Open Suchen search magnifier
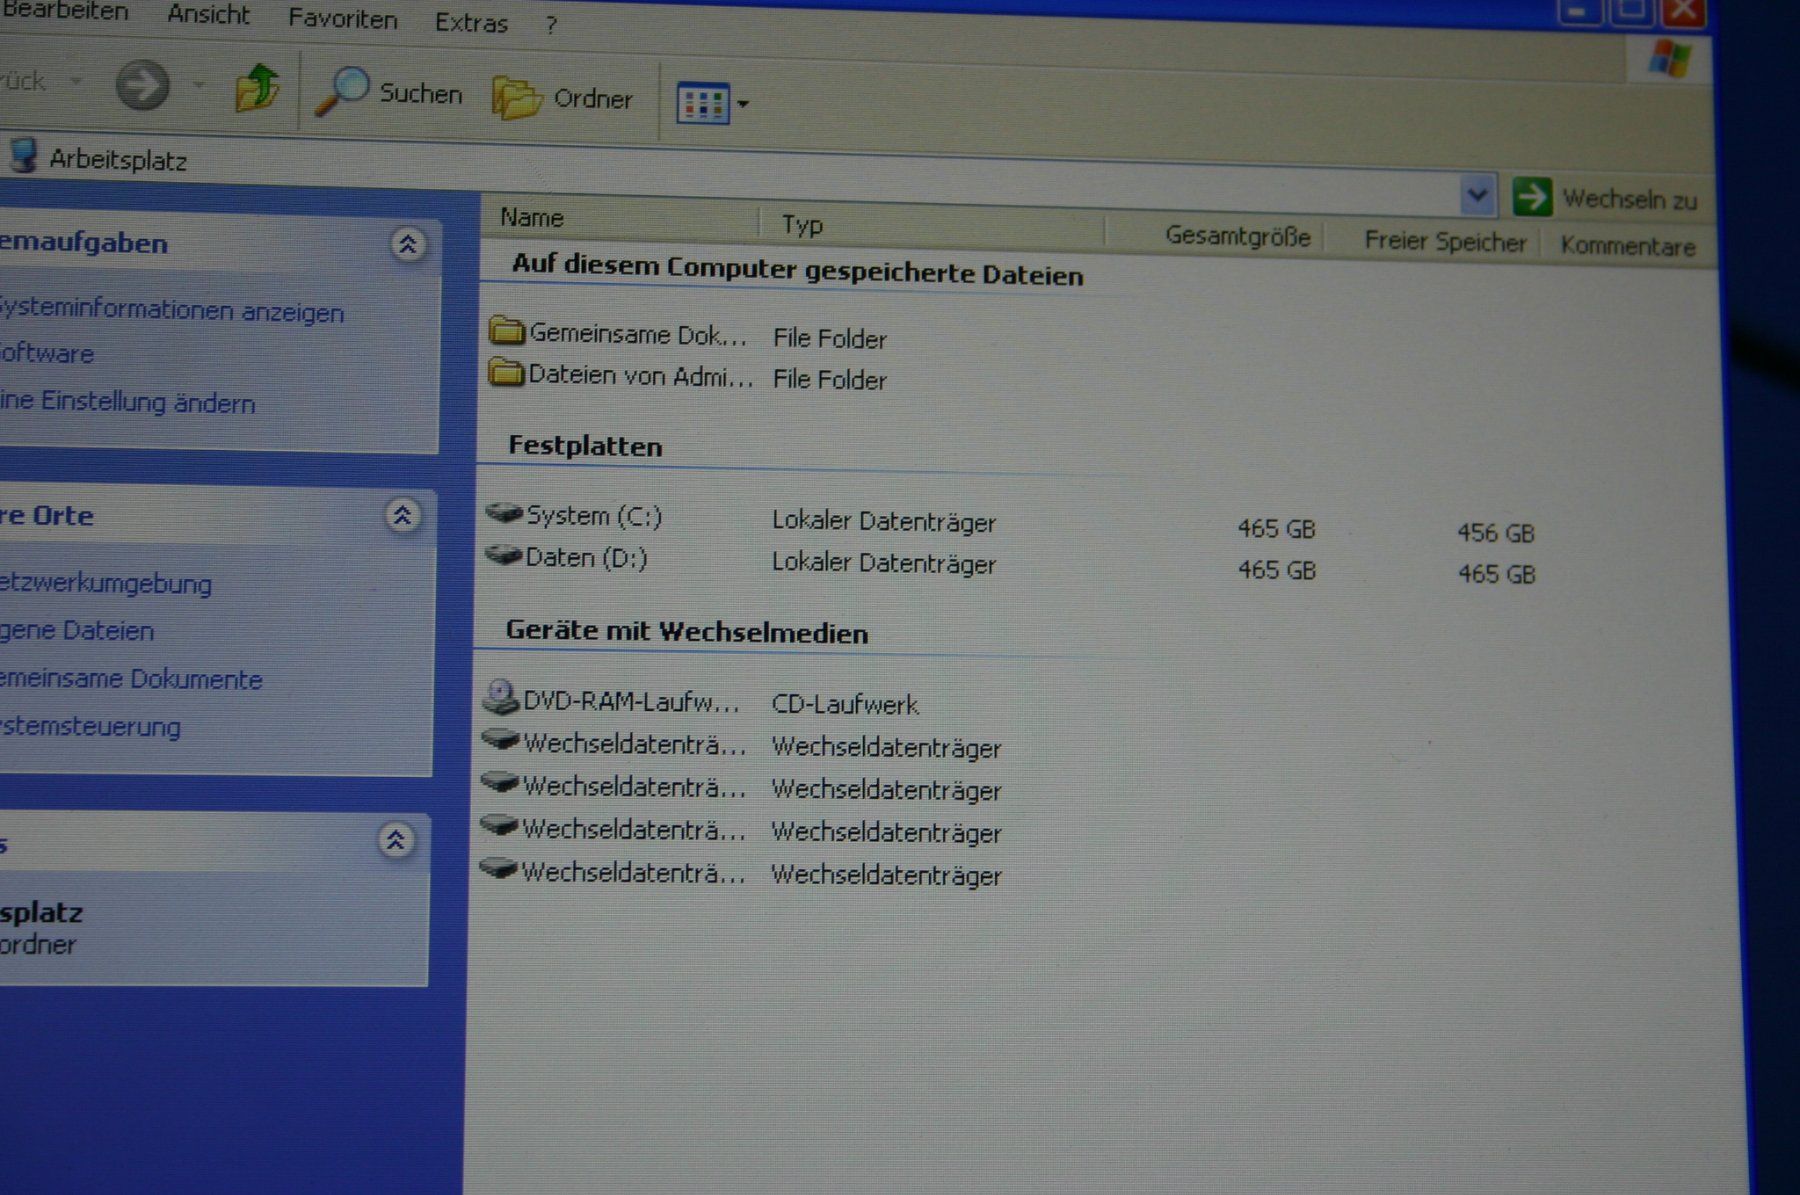1800x1195 pixels. 389,93
